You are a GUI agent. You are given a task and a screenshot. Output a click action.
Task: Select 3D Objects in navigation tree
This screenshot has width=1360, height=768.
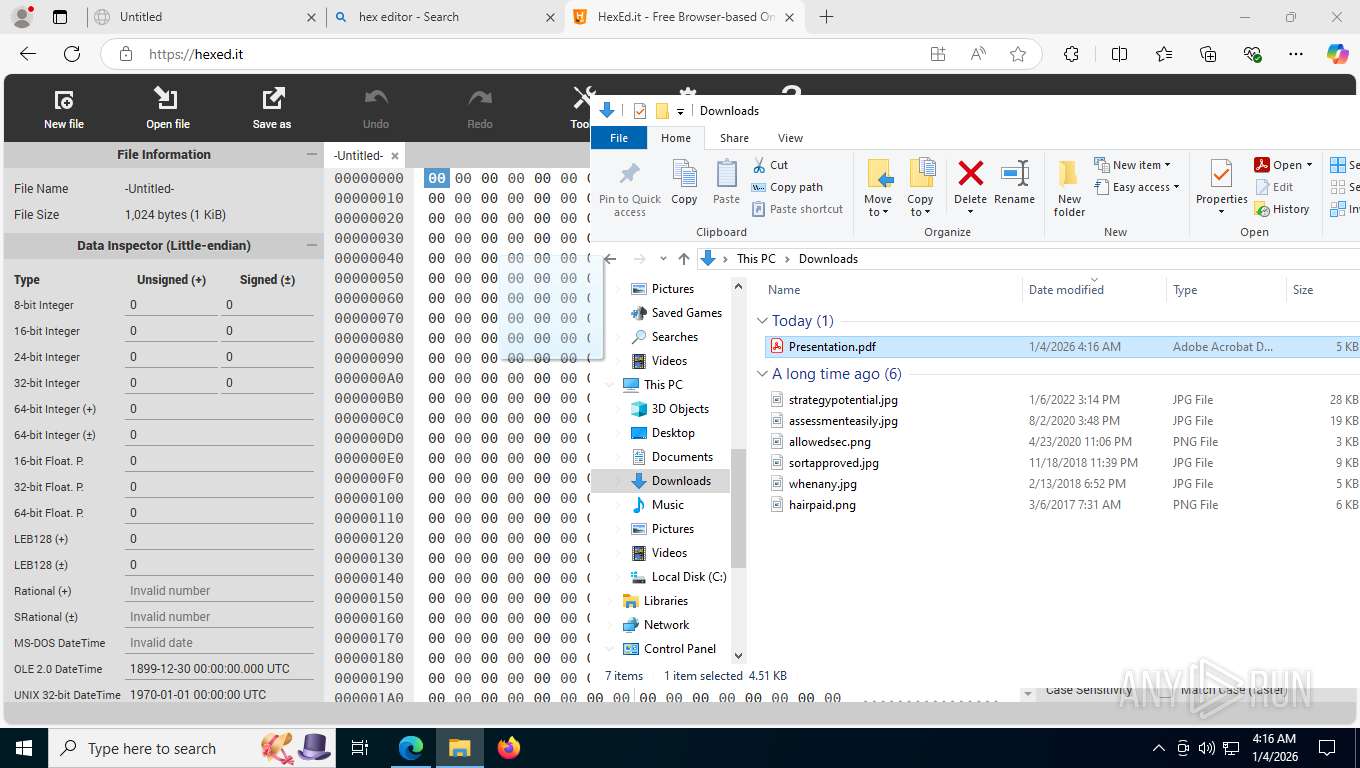680,409
